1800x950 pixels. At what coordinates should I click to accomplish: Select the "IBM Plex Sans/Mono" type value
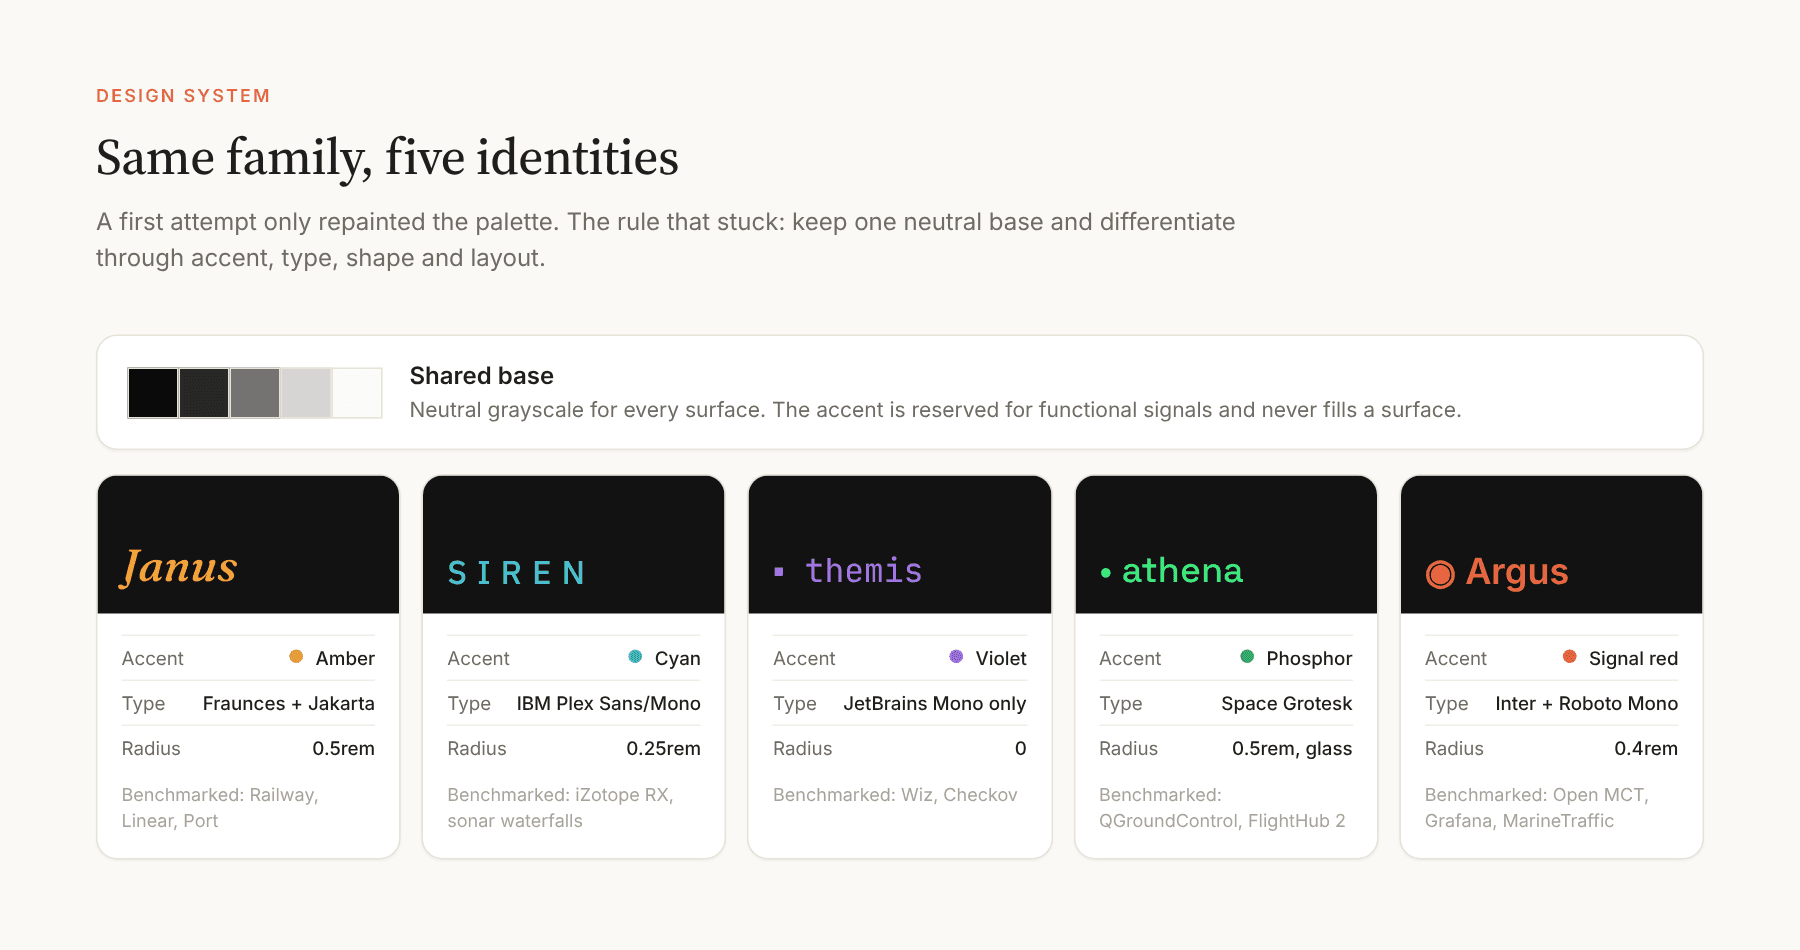click(x=609, y=704)
